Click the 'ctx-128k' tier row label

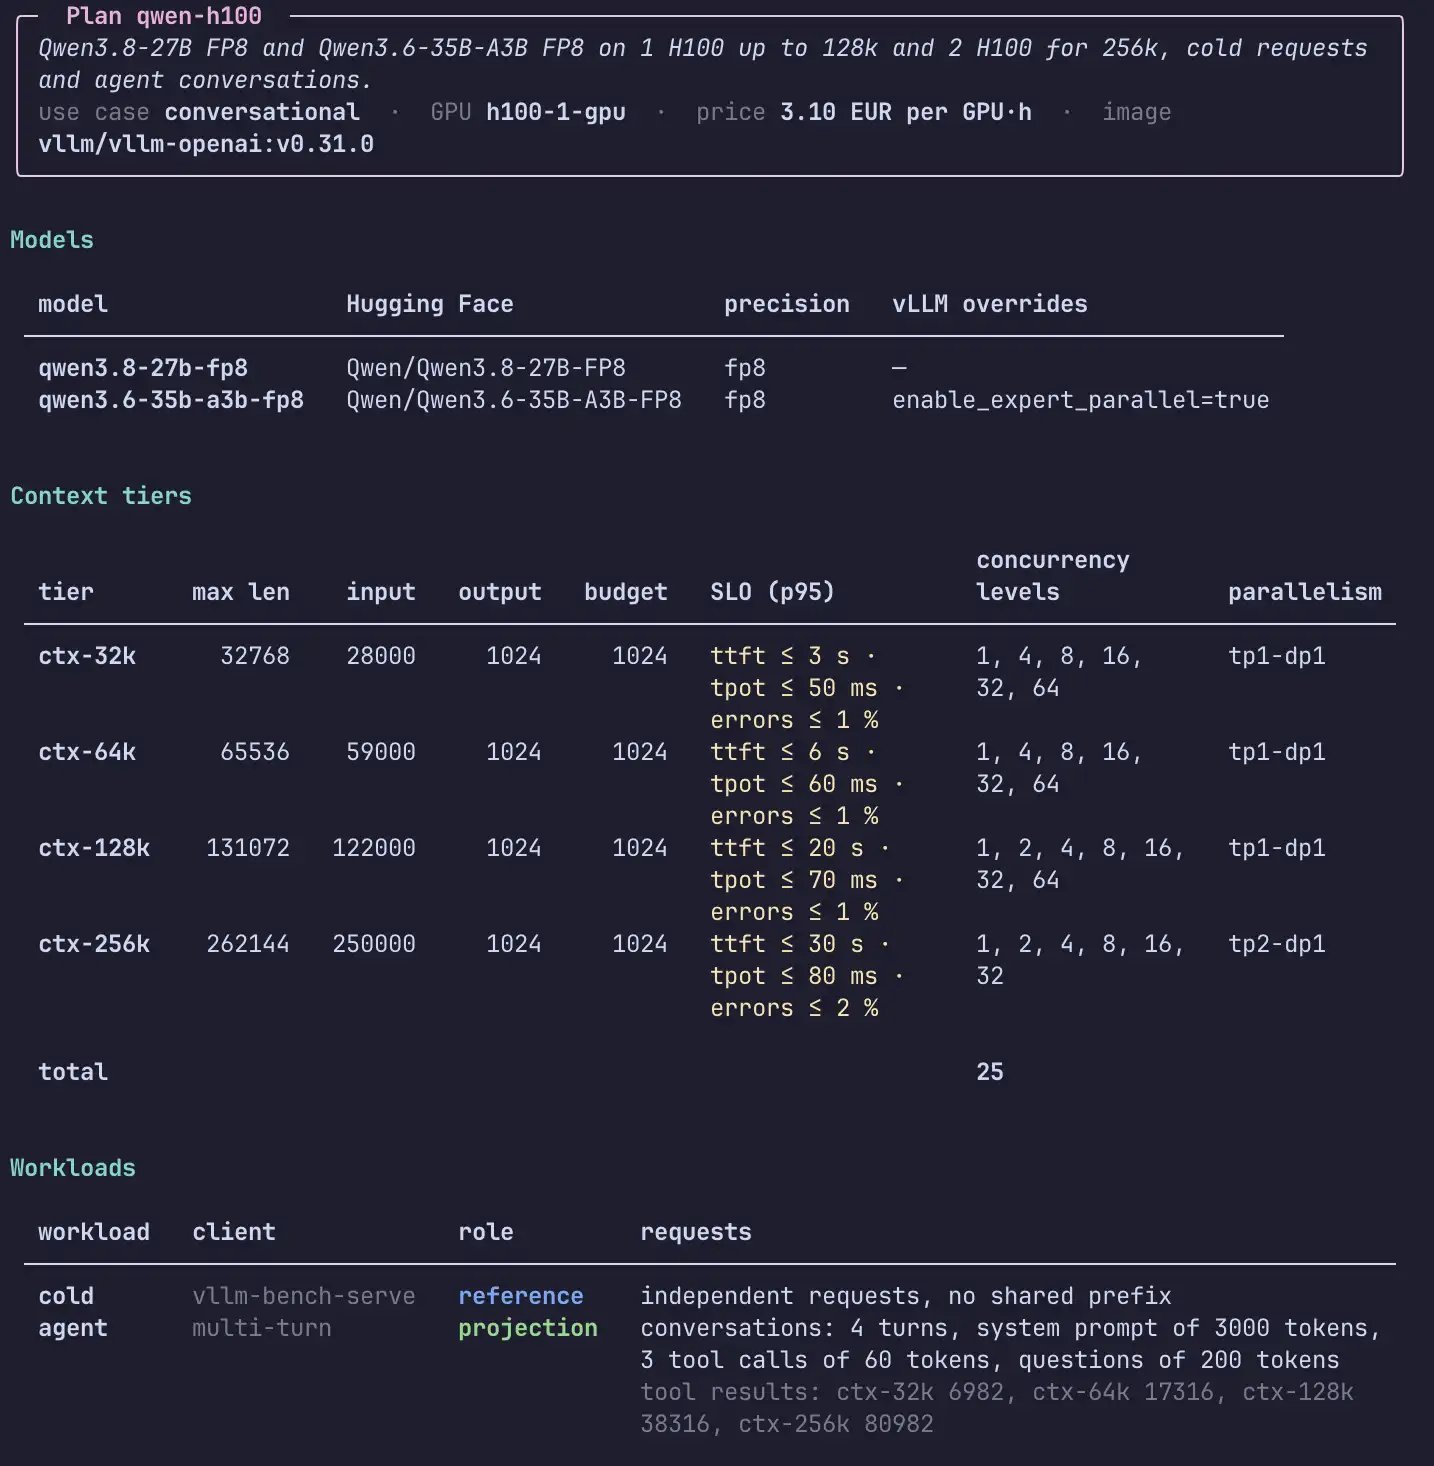click(94, 848)
